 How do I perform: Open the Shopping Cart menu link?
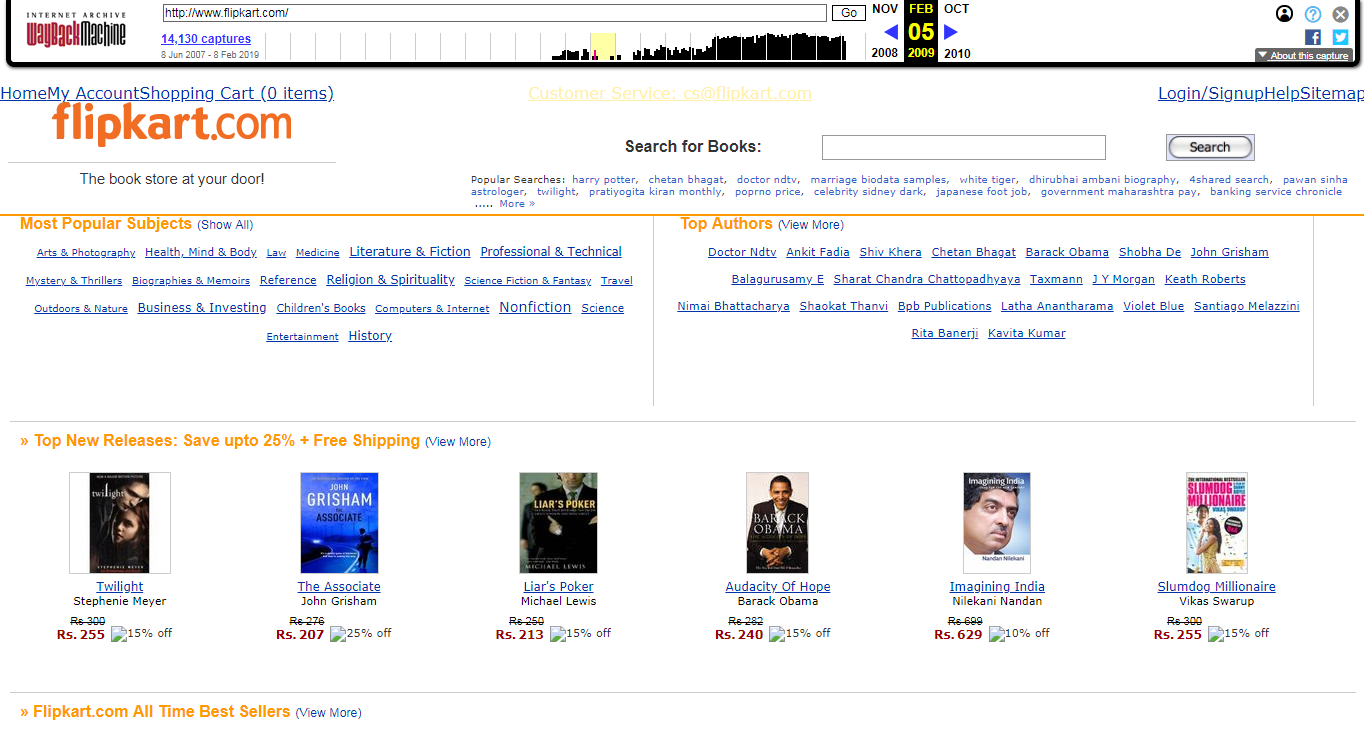236,94
